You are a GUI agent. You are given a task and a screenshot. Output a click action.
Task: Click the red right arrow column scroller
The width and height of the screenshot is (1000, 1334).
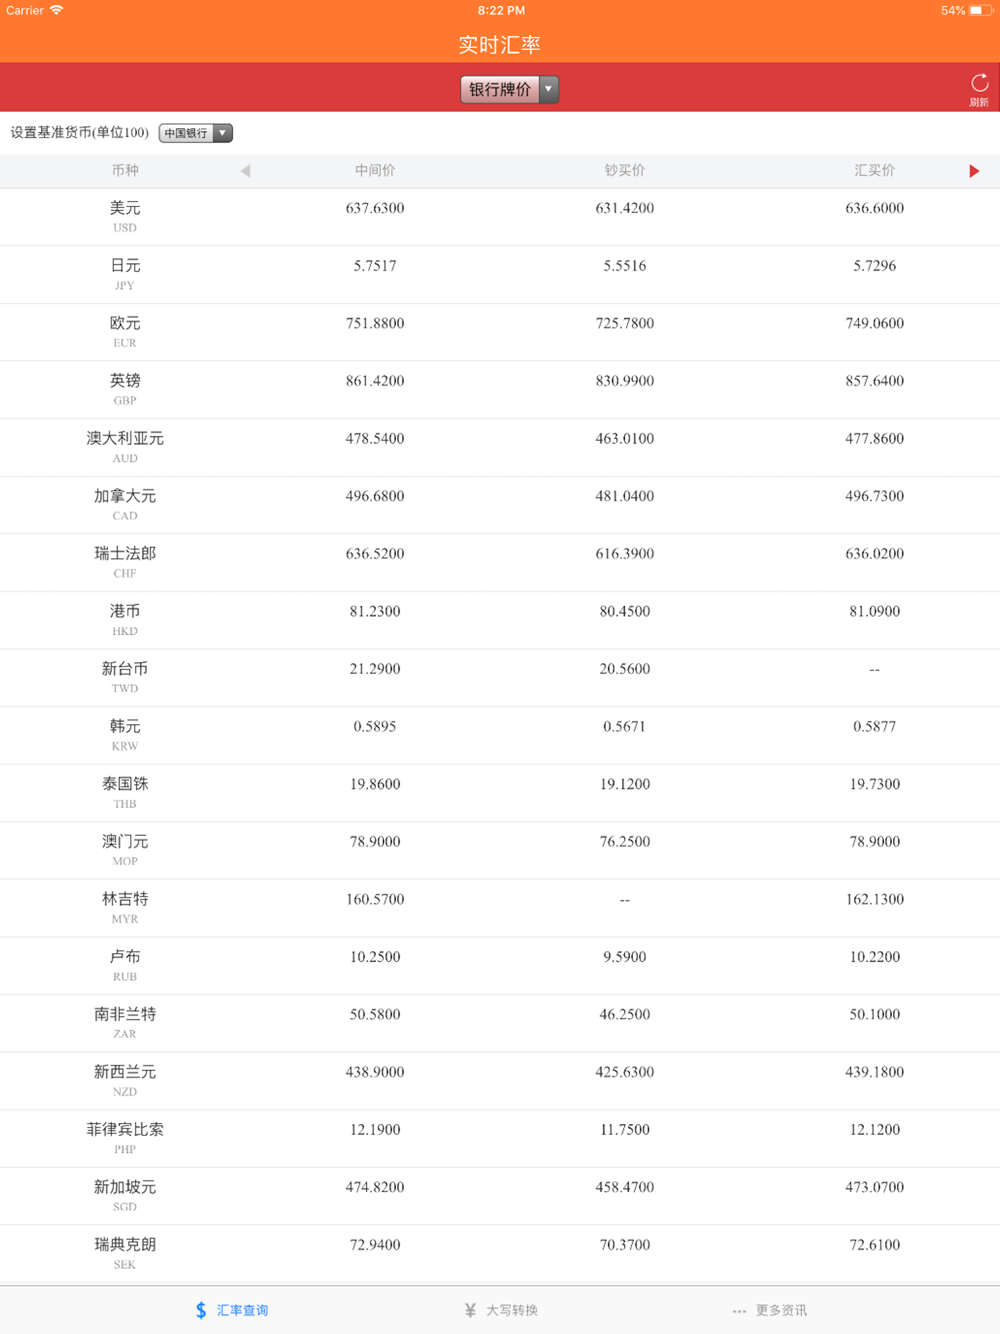coord(974,171)
